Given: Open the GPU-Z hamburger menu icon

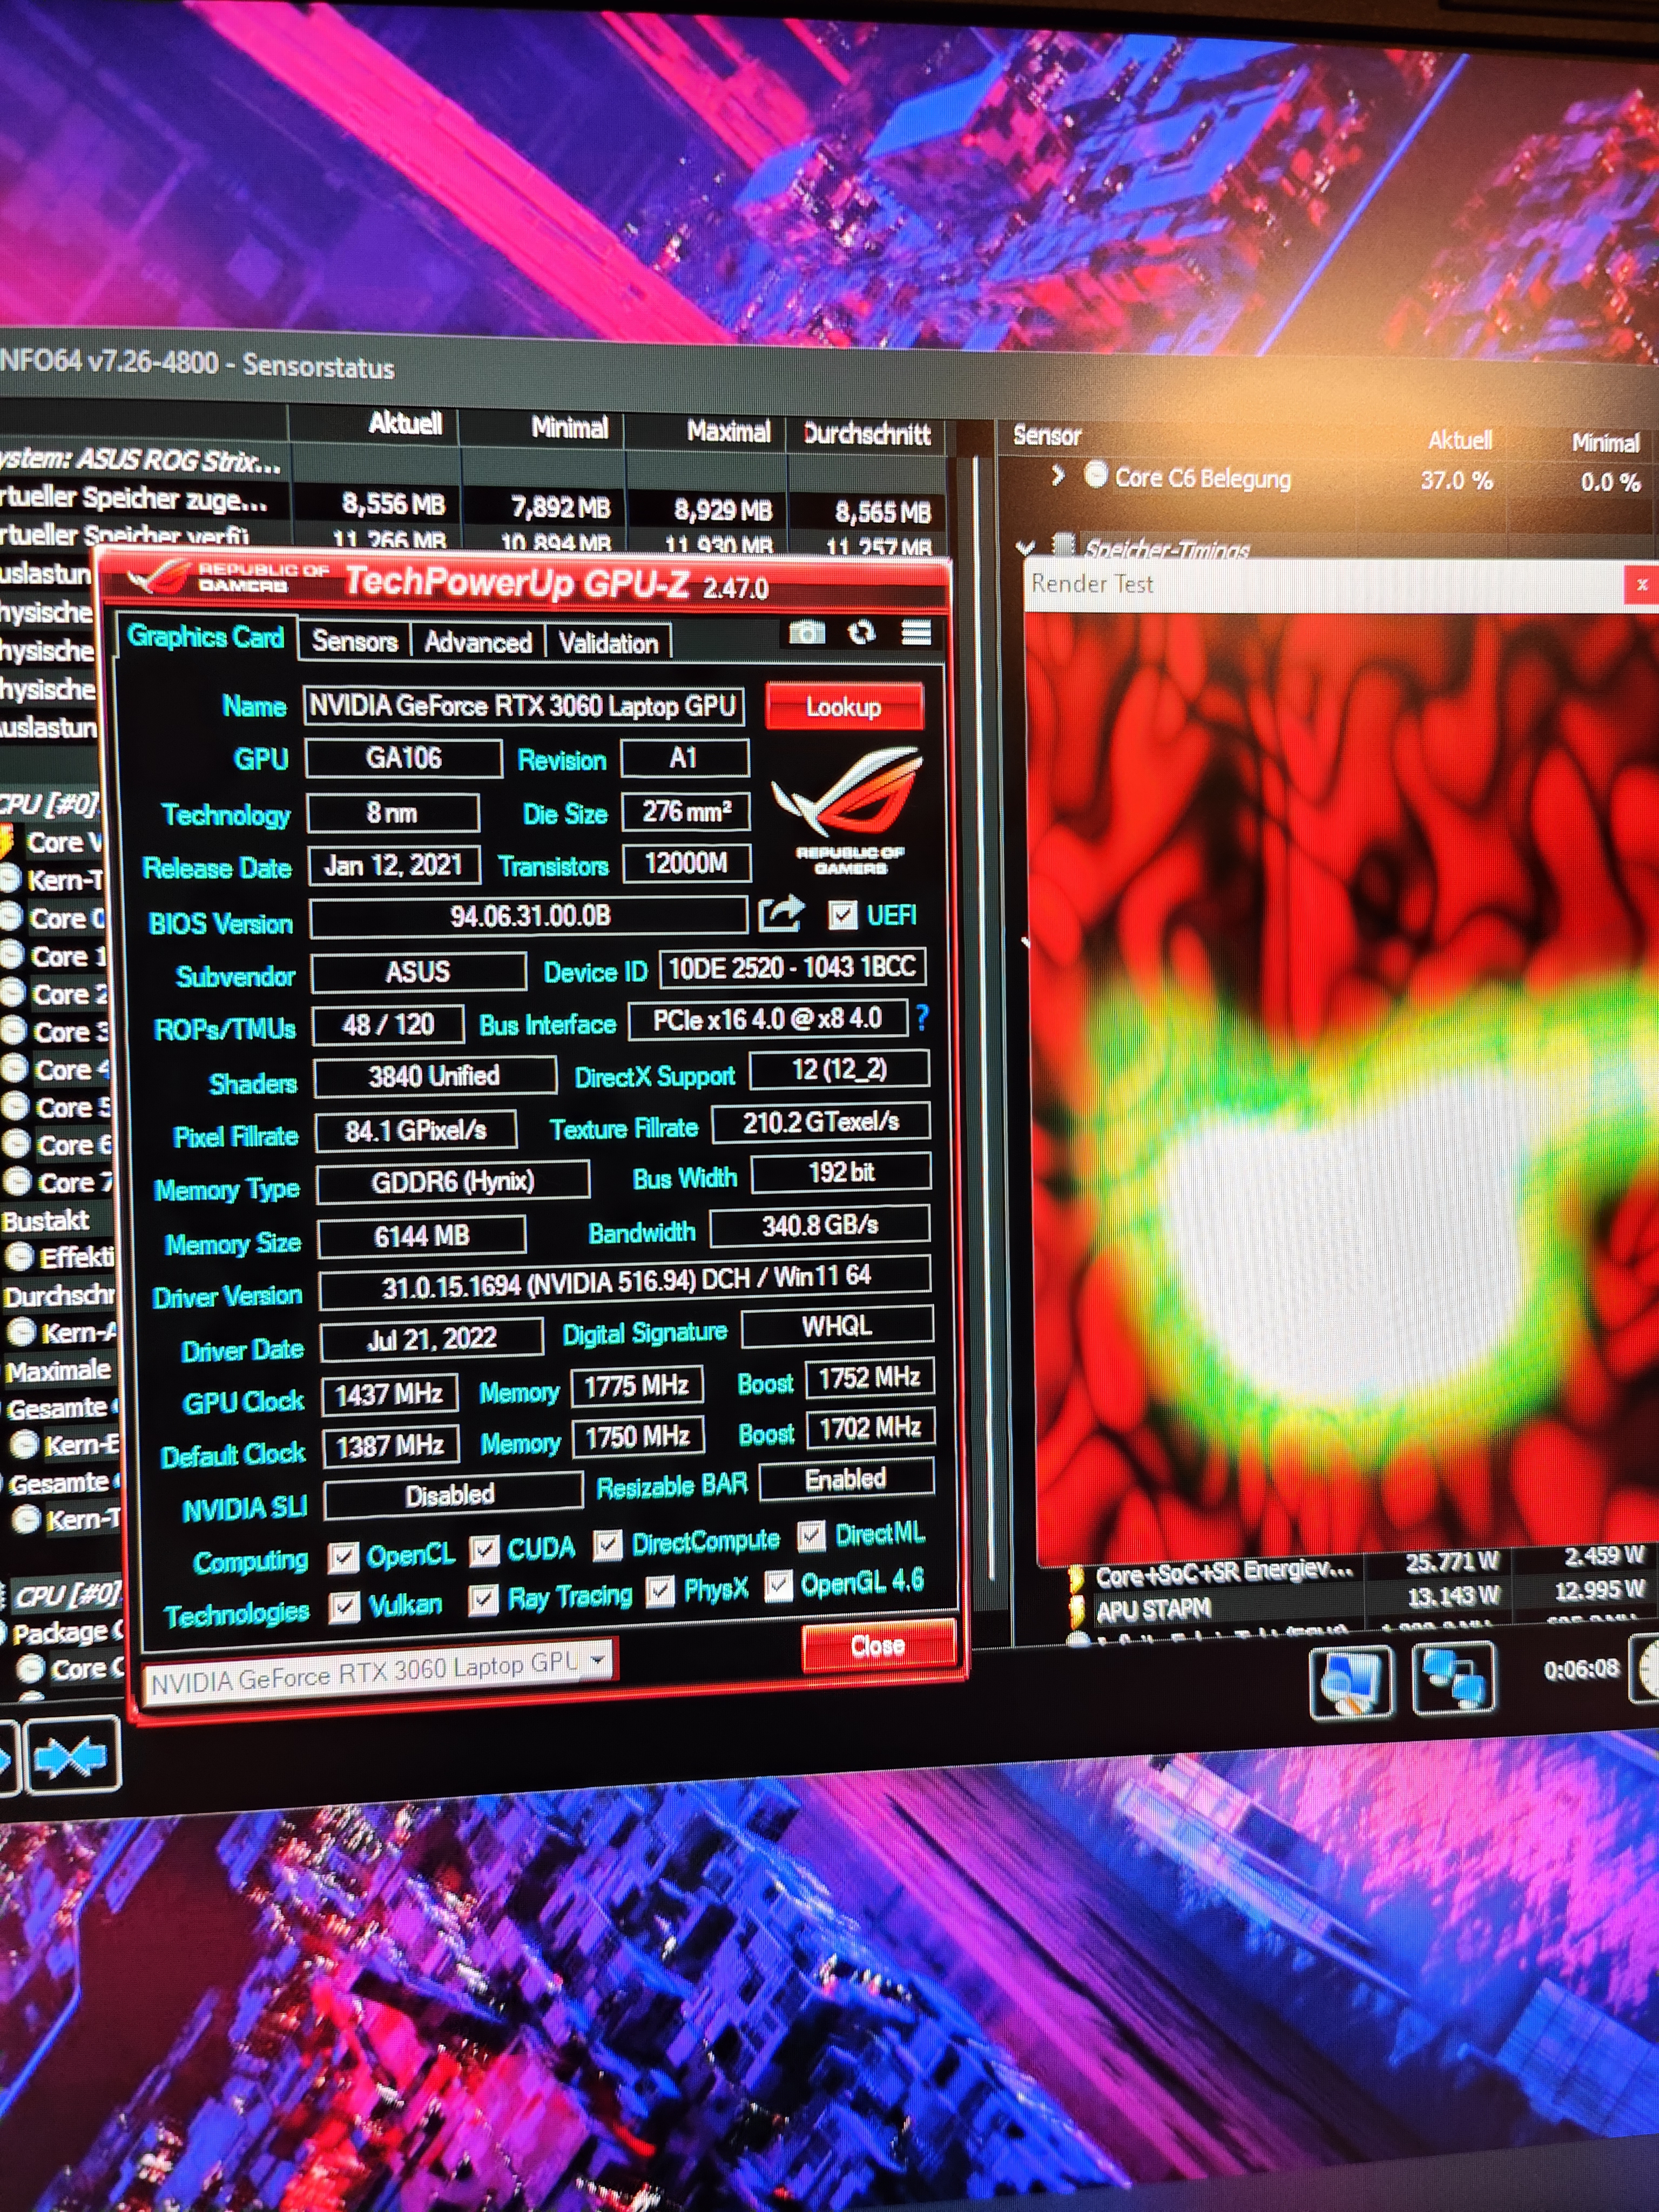Looking at the screenshot, I should 916,633.
